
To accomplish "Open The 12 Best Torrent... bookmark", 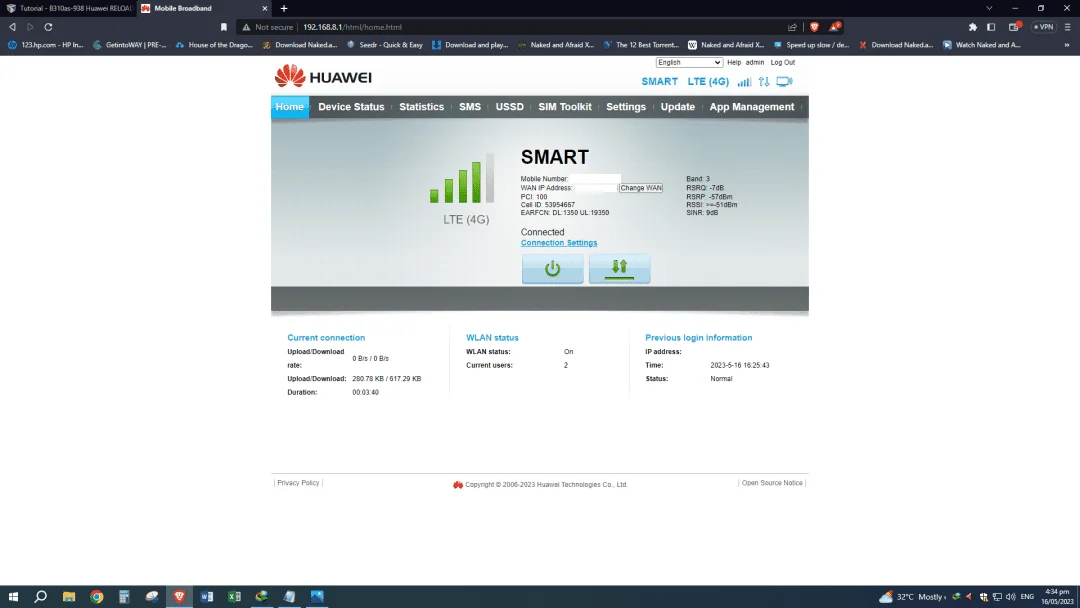I will click(x=641, y=45).
